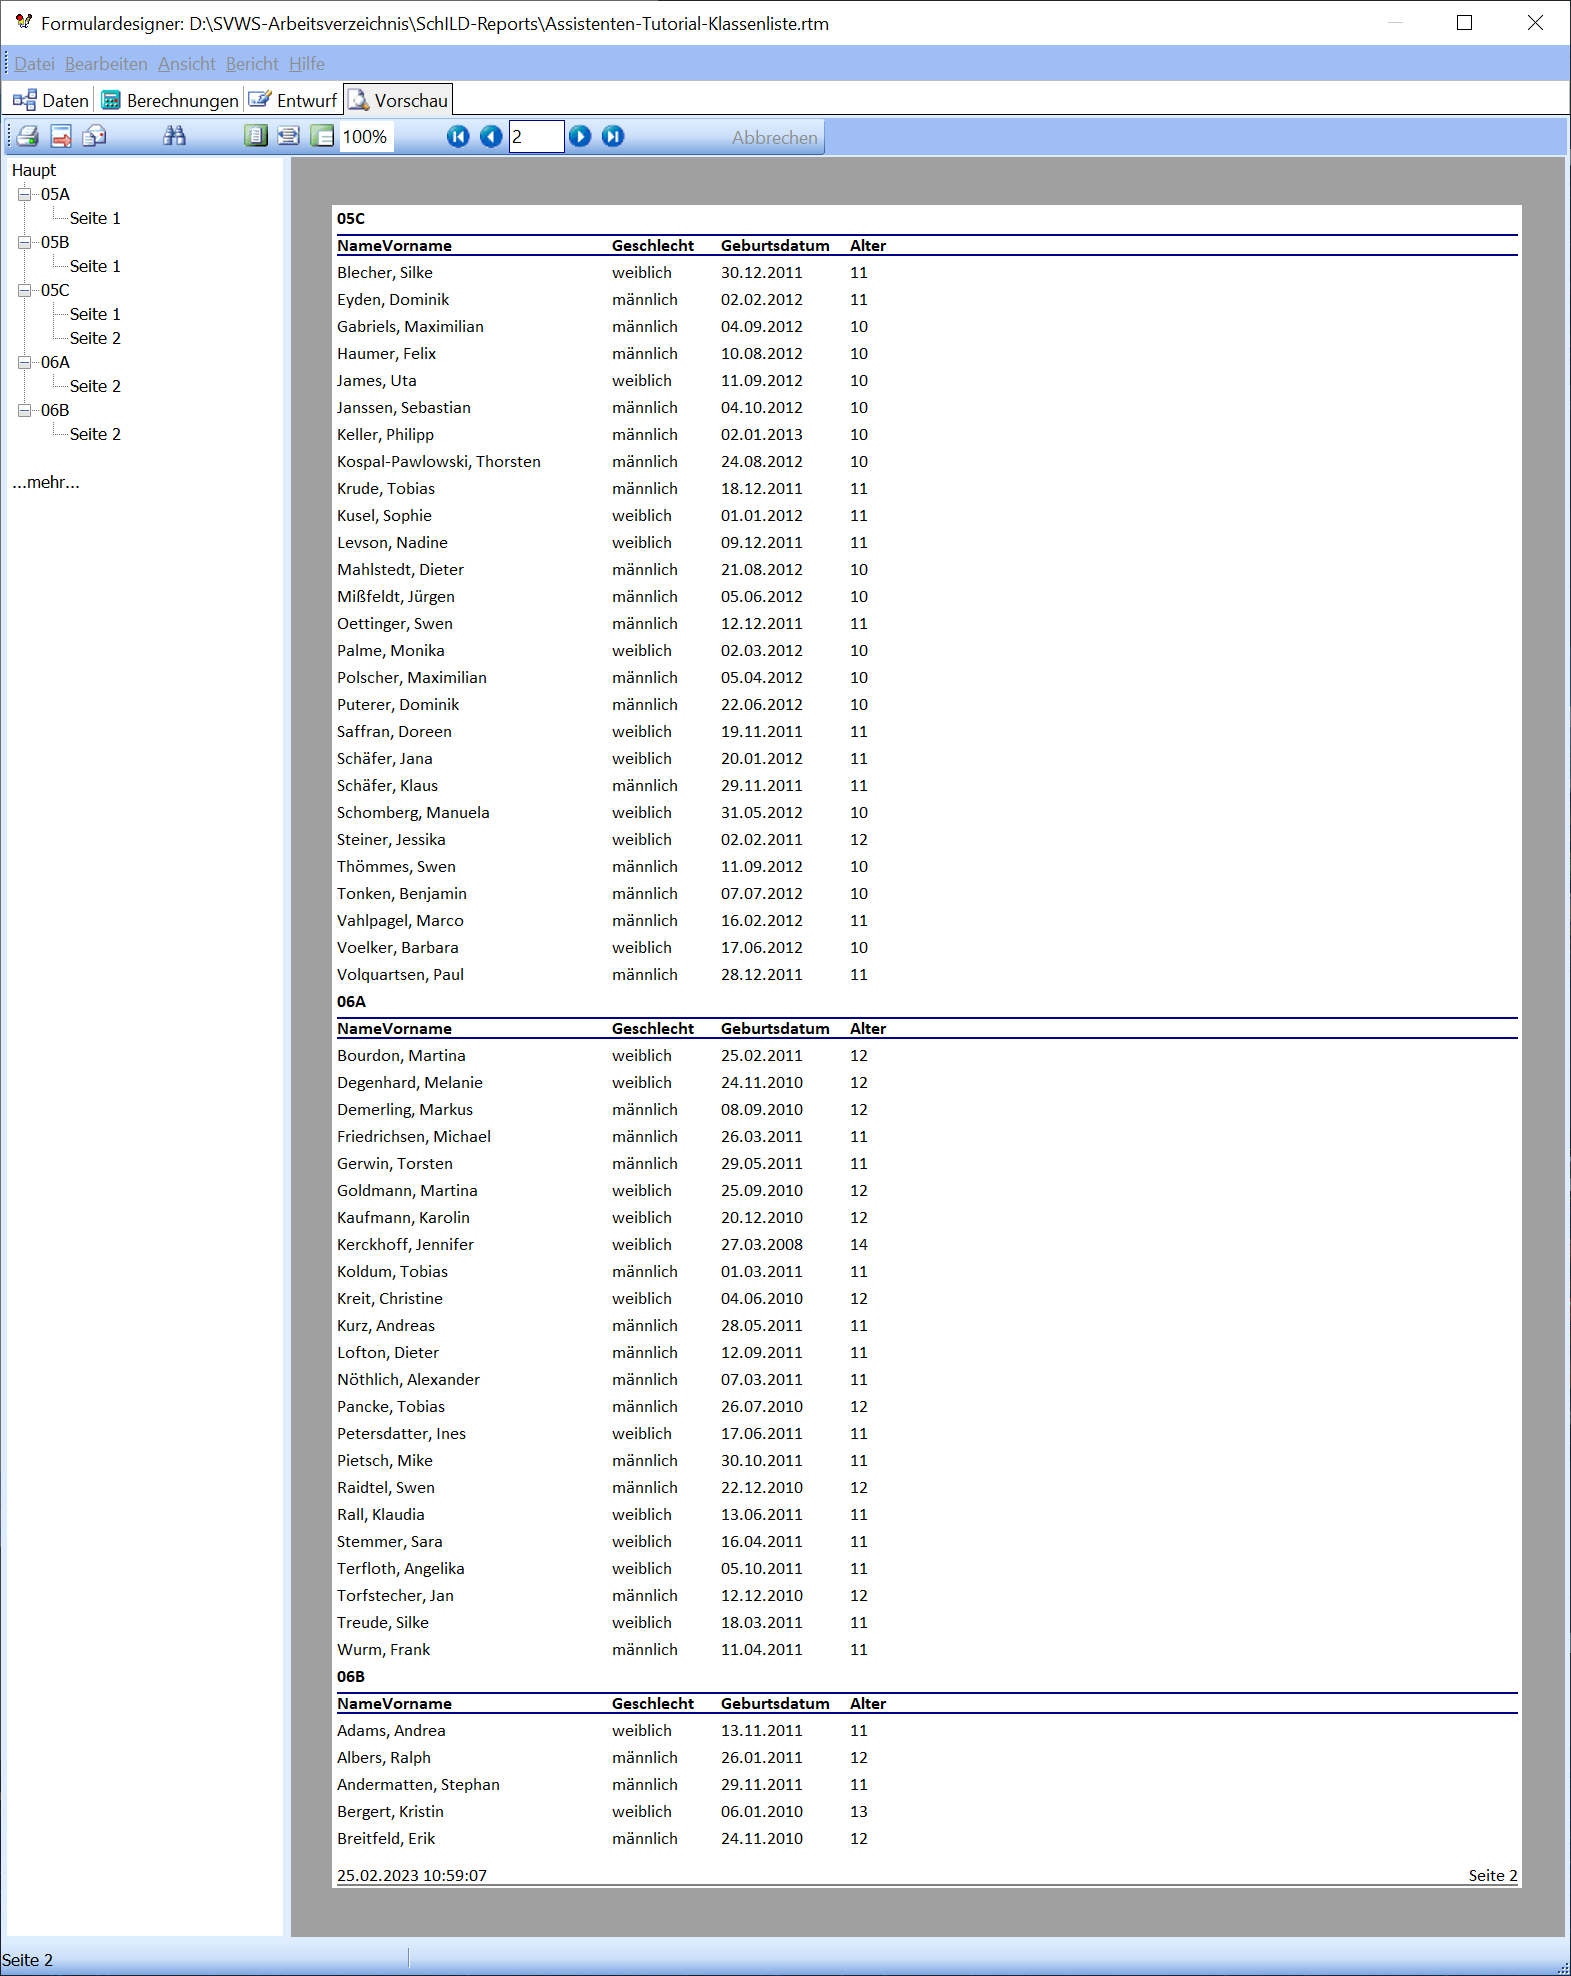Open the Bericht menu

point(252,64)
